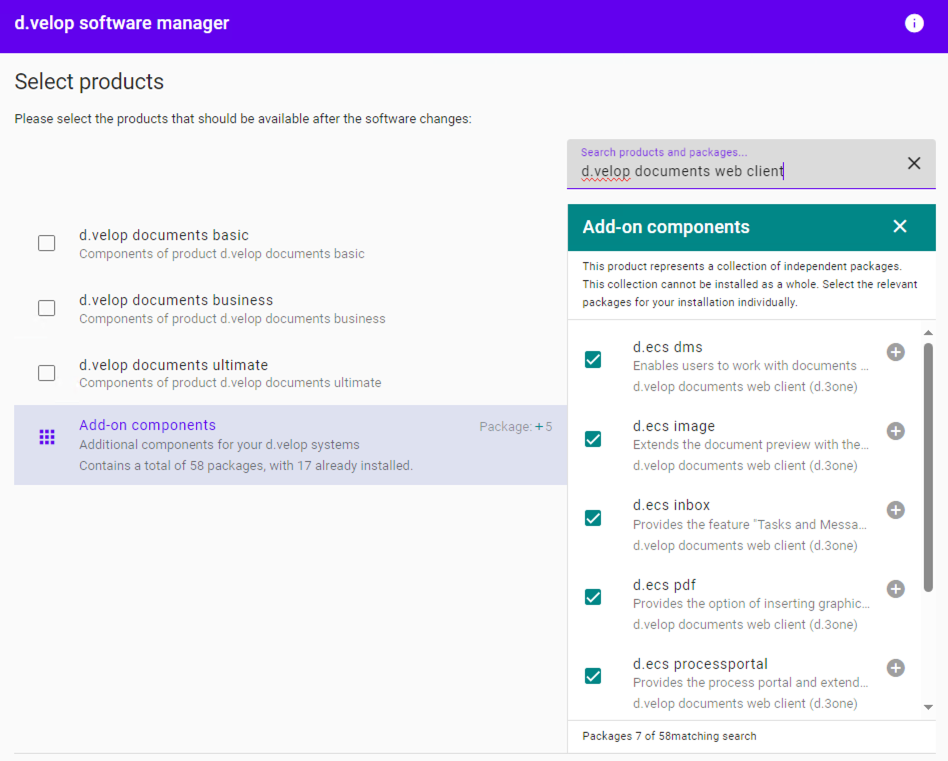
Task: Enable the d.velop documents business checkbox
Action: click(47, 308)
